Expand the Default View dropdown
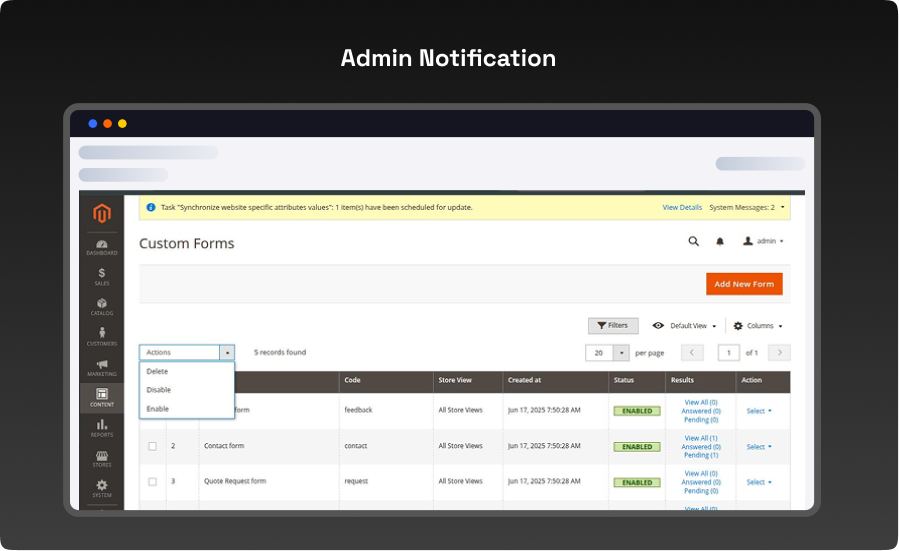Image resolution: width=899 pixels, height=551 pixels. [685, 326]
